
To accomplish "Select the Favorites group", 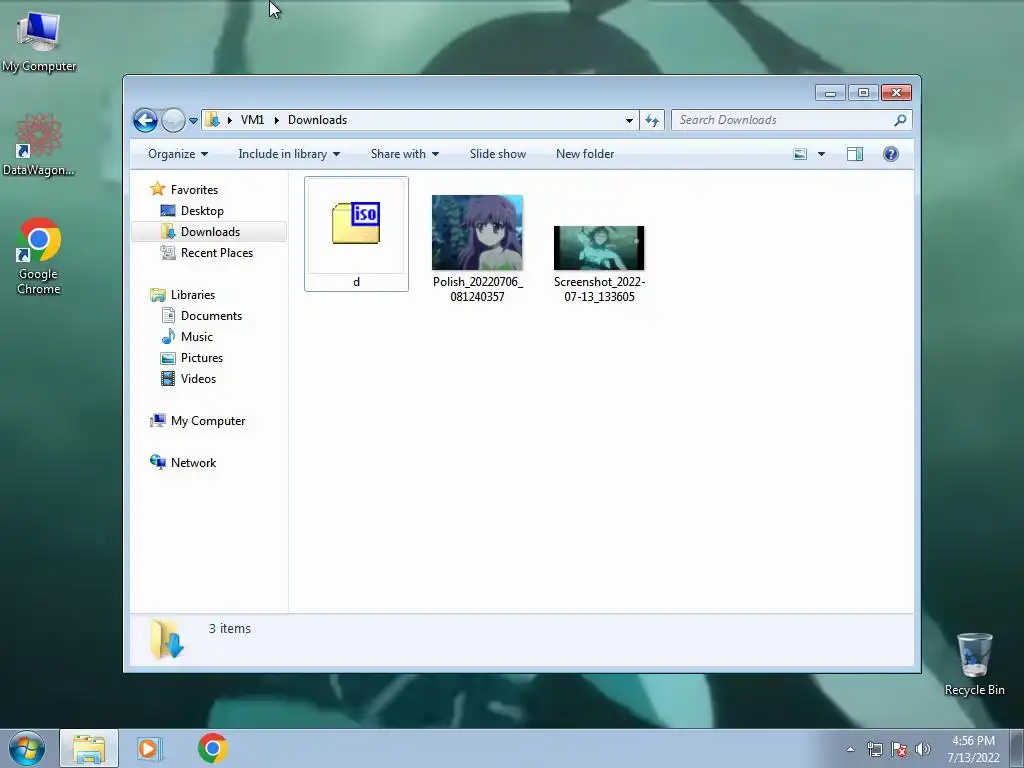I will pos(194,189).
